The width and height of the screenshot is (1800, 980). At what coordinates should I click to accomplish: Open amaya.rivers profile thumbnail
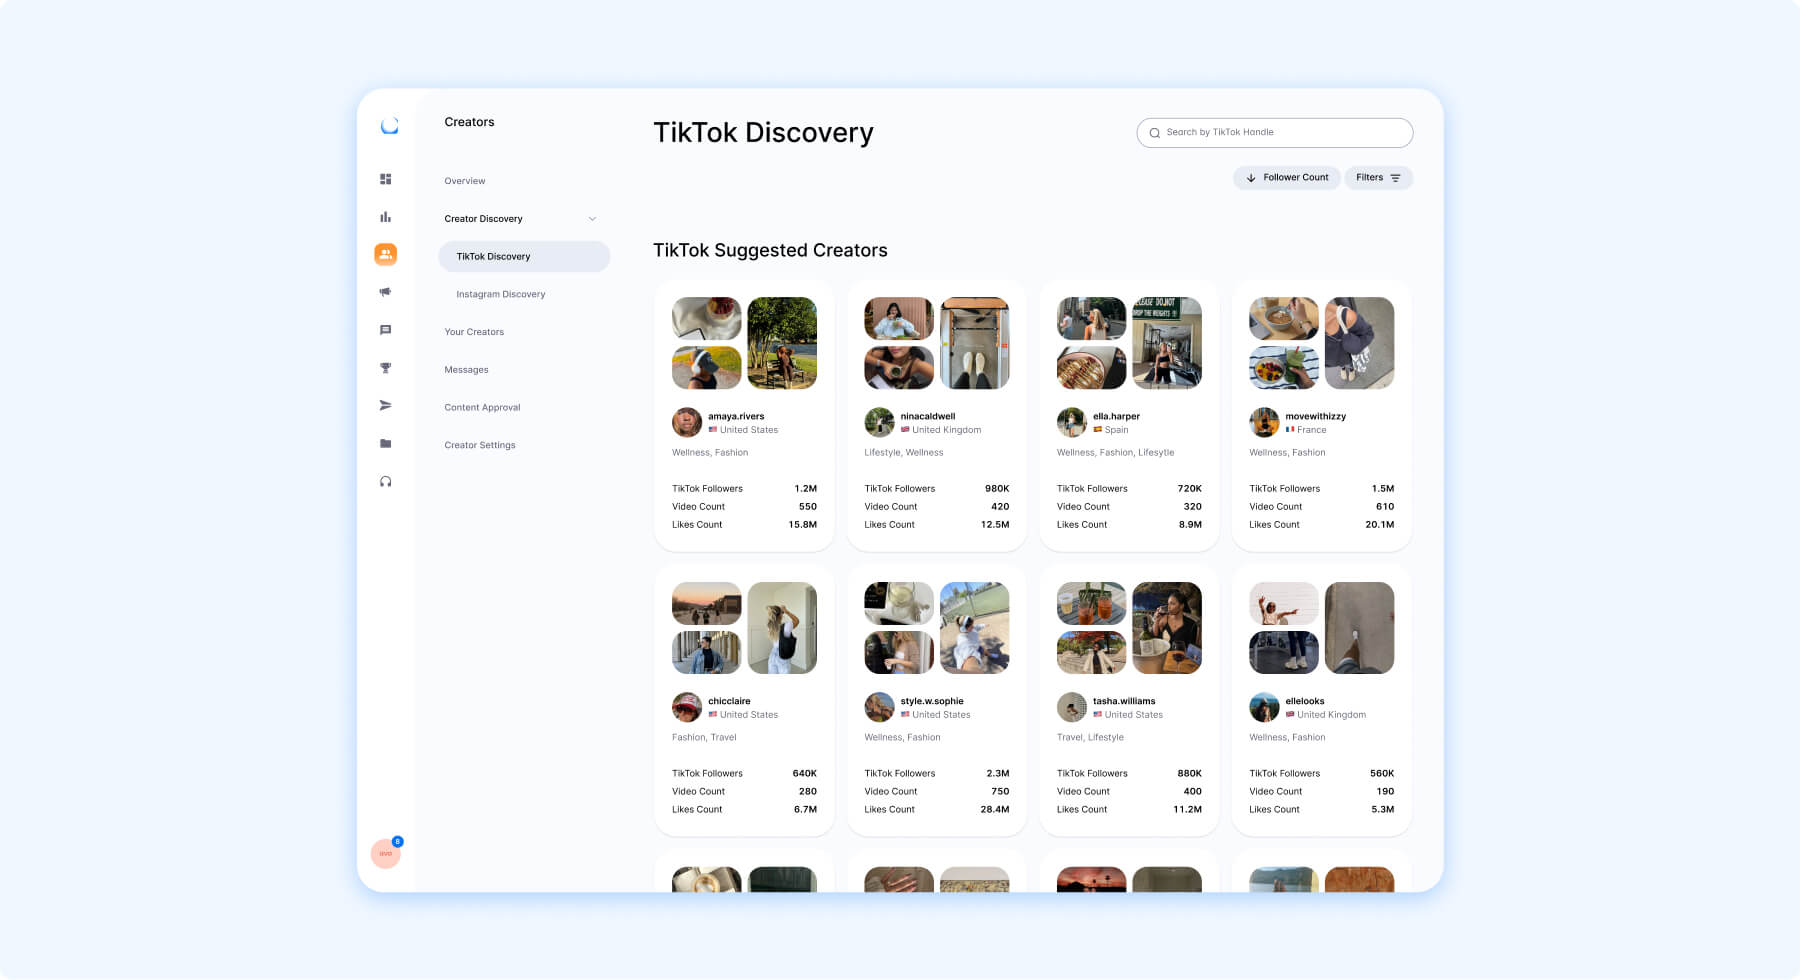pyautogui.click(x=687, y=422)
